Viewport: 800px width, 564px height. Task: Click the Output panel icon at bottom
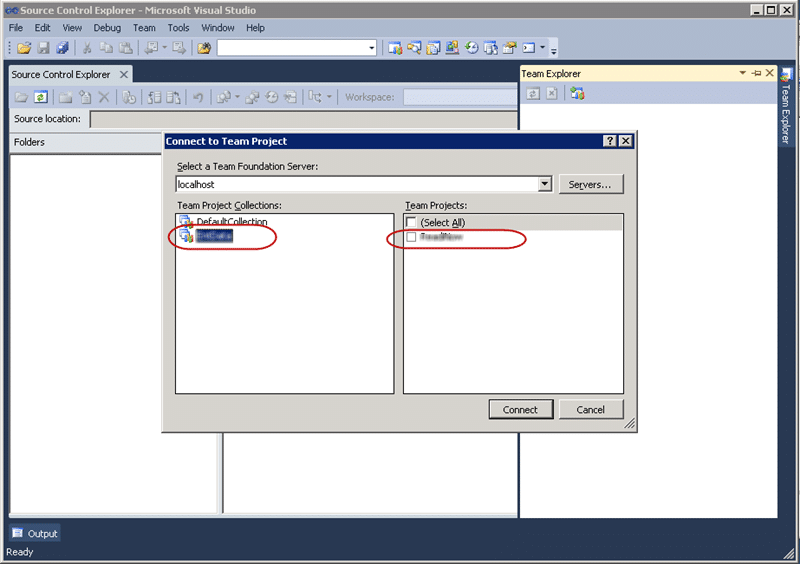(x=17, y=533)
